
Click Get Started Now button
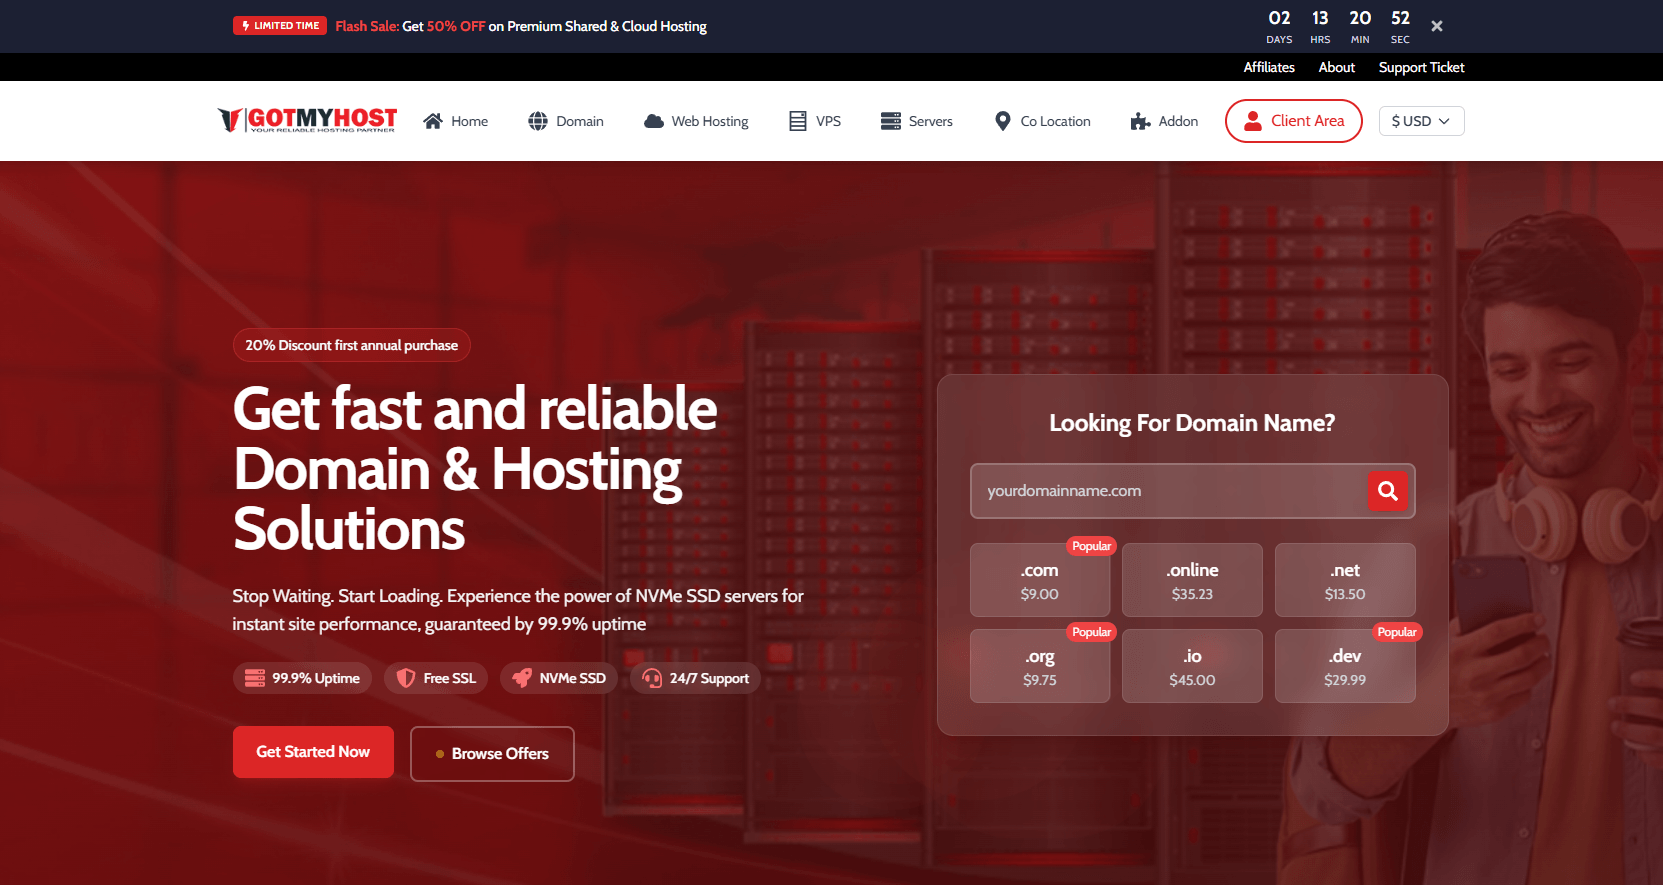[x=313, y=752]
